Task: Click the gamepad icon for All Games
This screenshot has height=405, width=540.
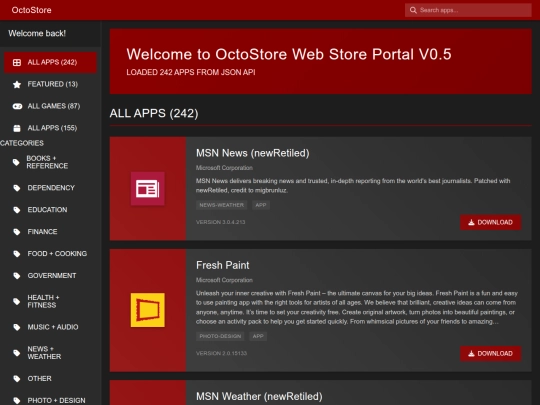Action: 17,106
